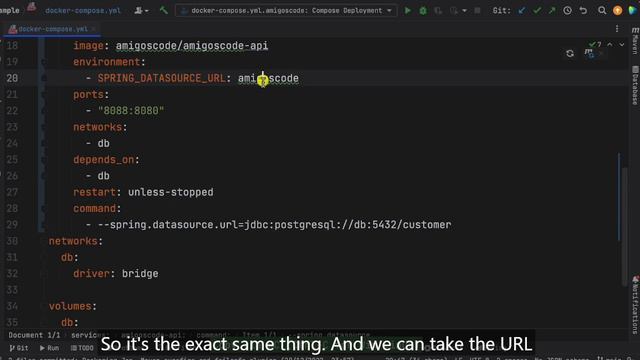Open the Database tool window
The height and width of the screenshot is (360, 640).
[635, 85]
